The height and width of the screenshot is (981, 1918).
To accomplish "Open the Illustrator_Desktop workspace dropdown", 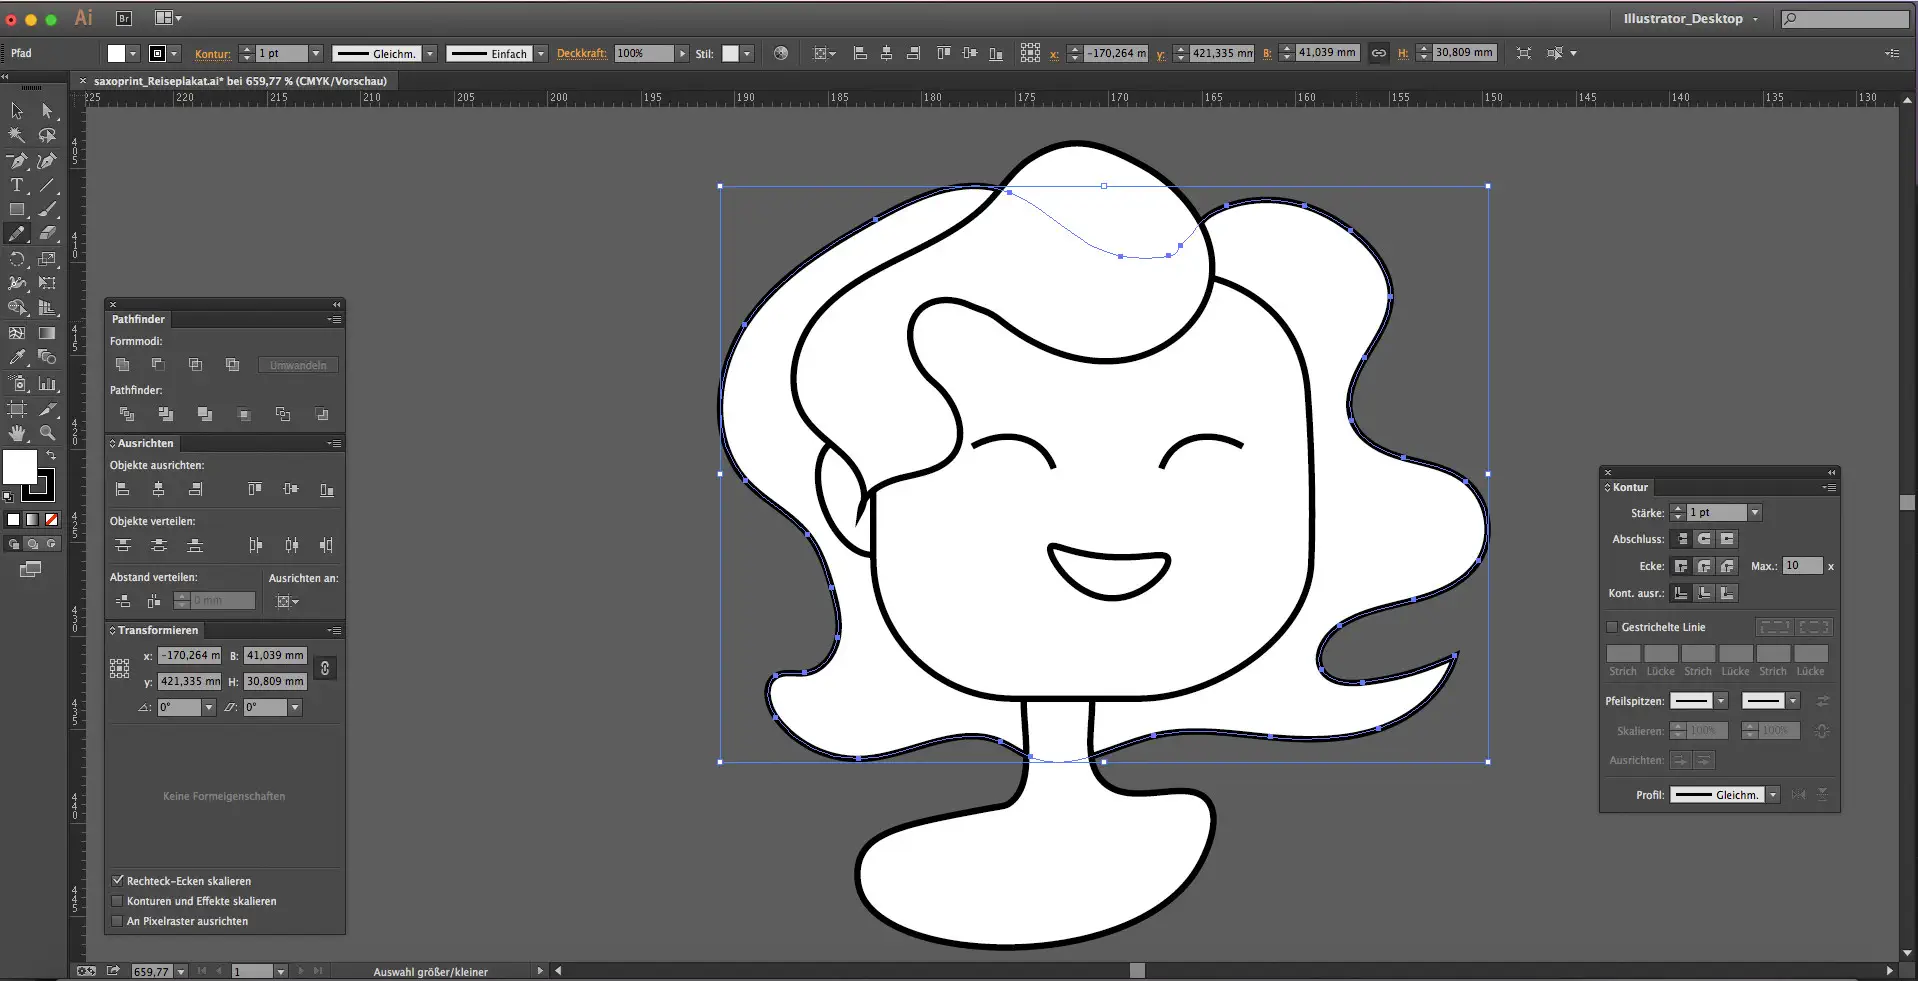I will [x=1689, y=19].
